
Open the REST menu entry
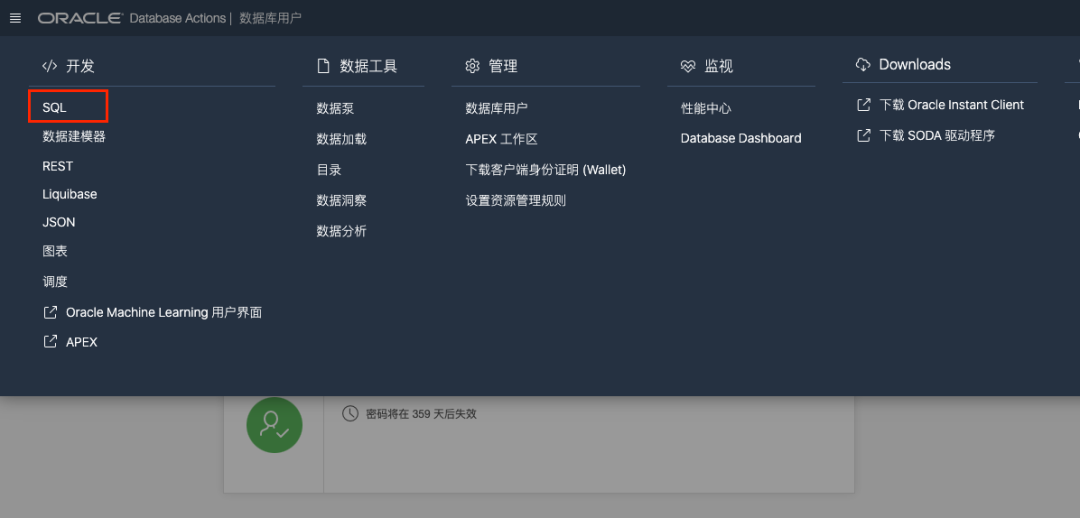57,166
